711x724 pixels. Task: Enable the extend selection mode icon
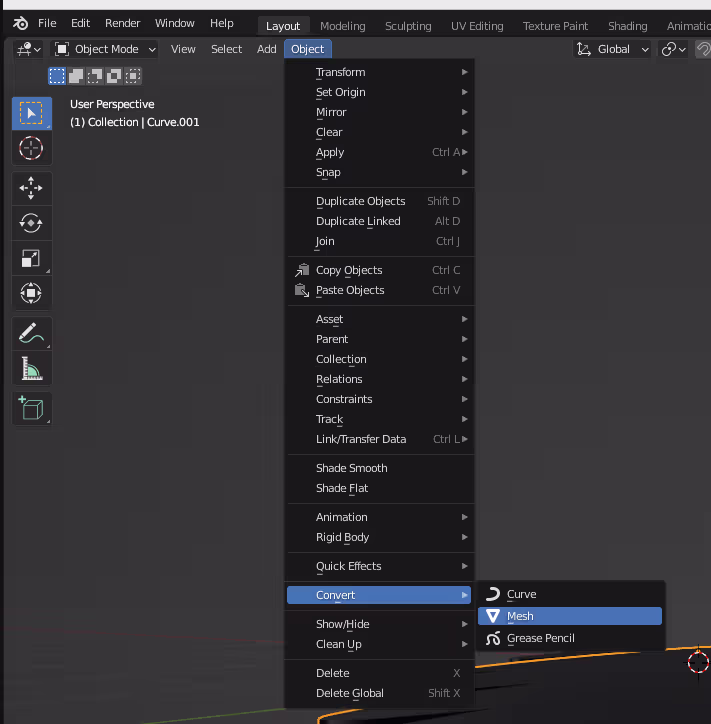(76, 75)
